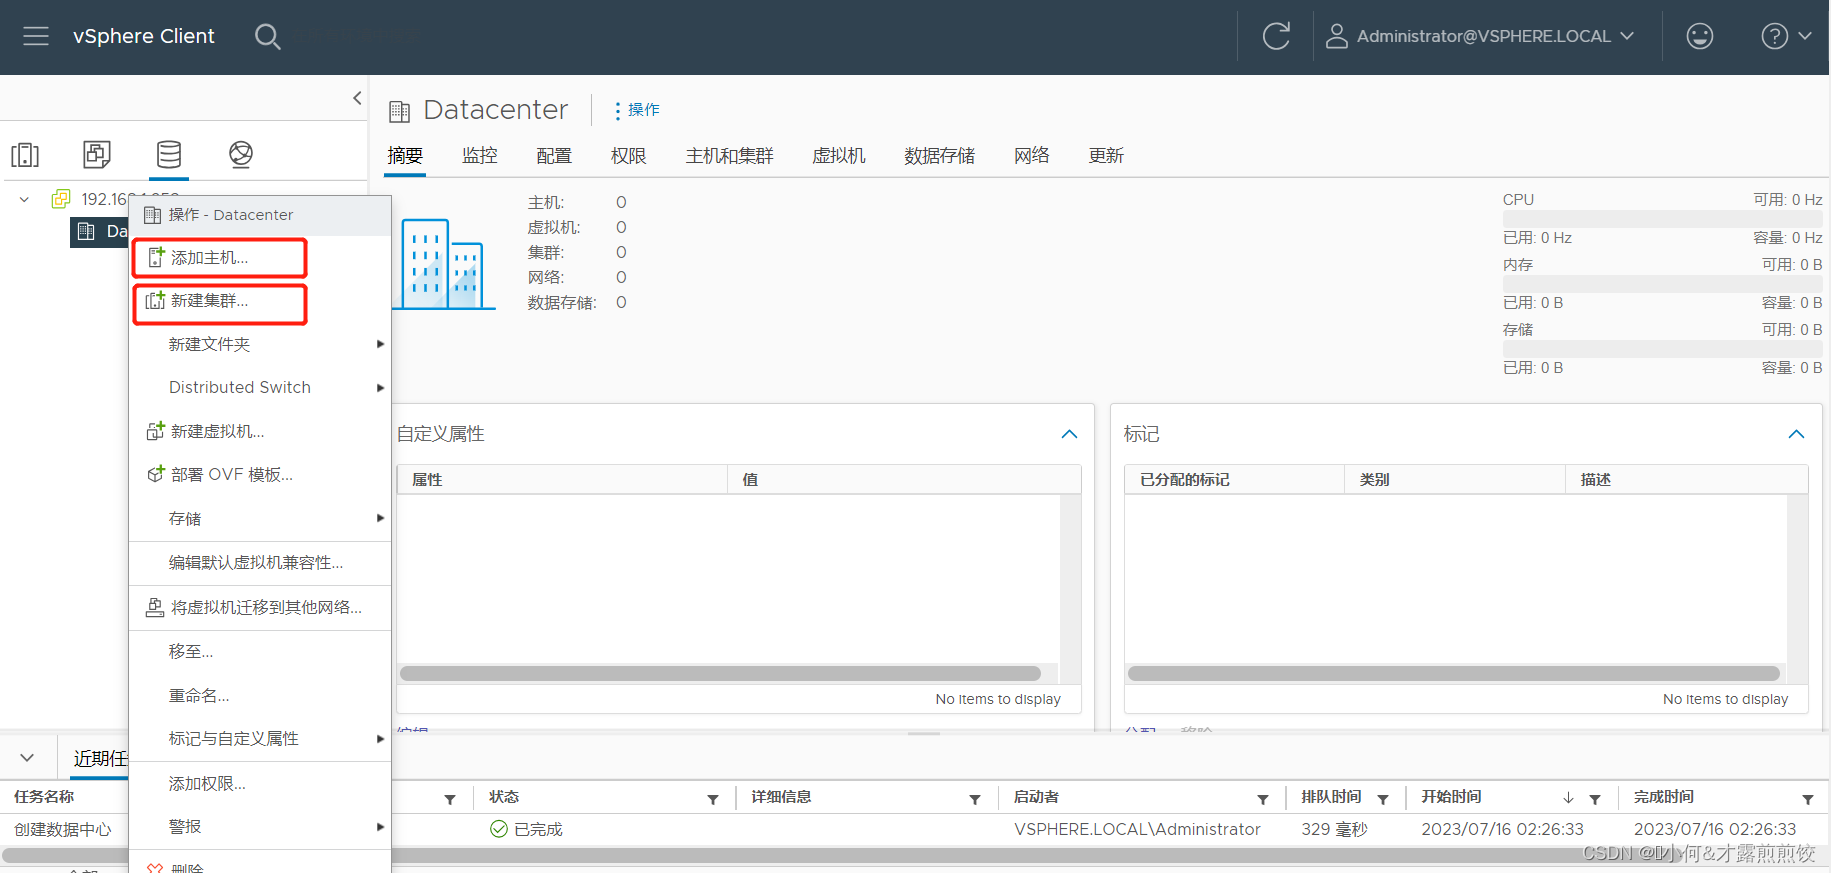Switch to the 更新 tab
This screenshot has height=873, width=1831.
pyautogui.click(x=1106, y=156)
